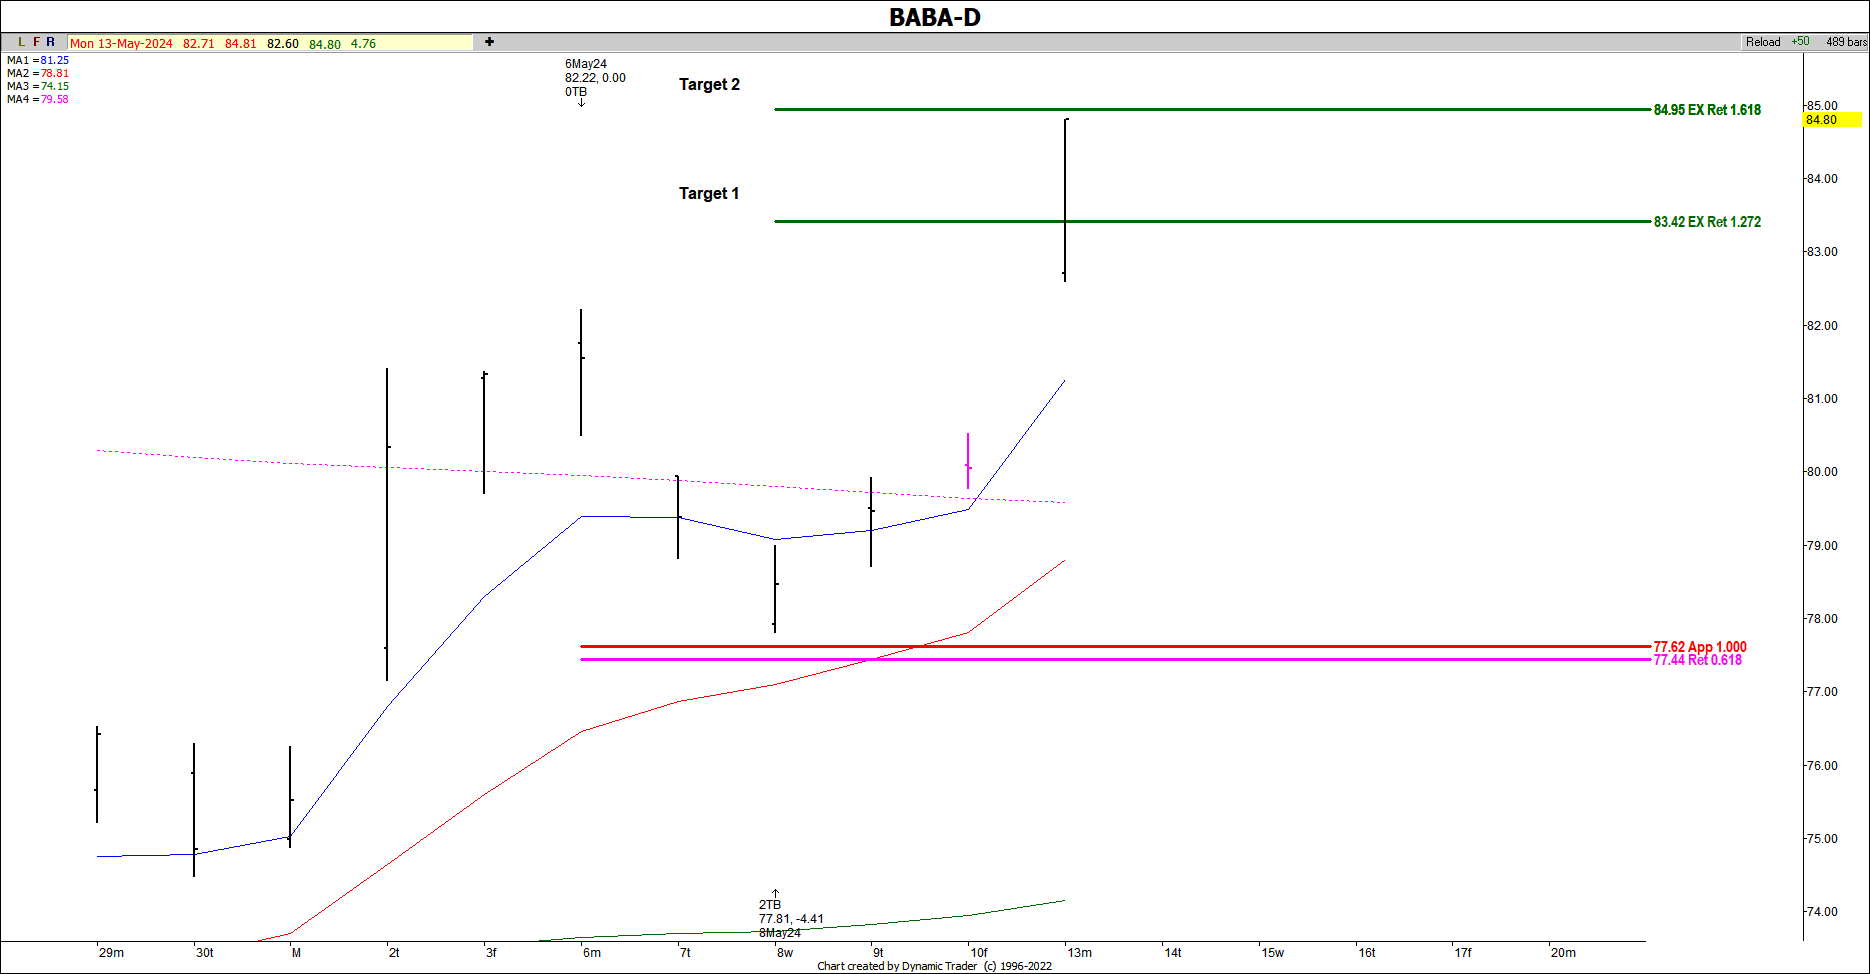This screenshot has height=974, width=1870.
Task: Click the L button in chart header
Action: [21, 42]
